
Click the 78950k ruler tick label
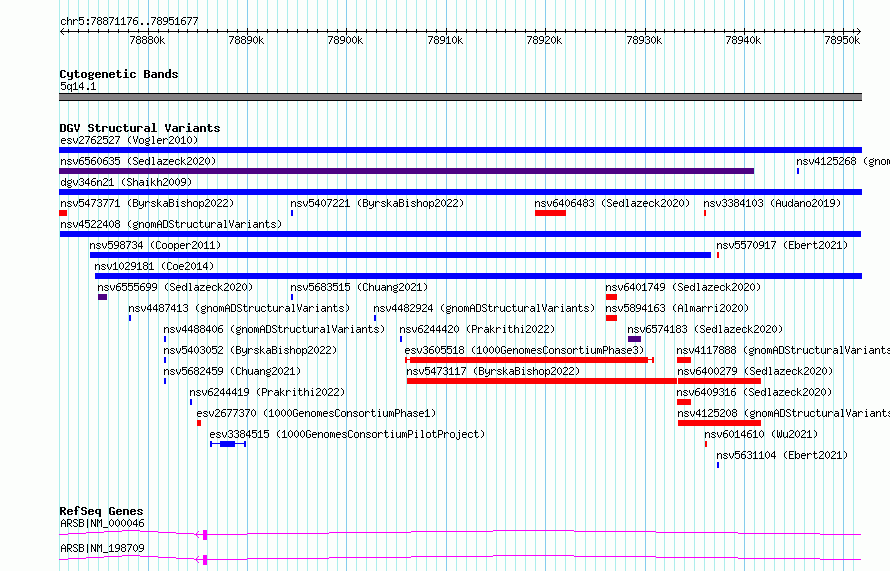click(842, 40)
